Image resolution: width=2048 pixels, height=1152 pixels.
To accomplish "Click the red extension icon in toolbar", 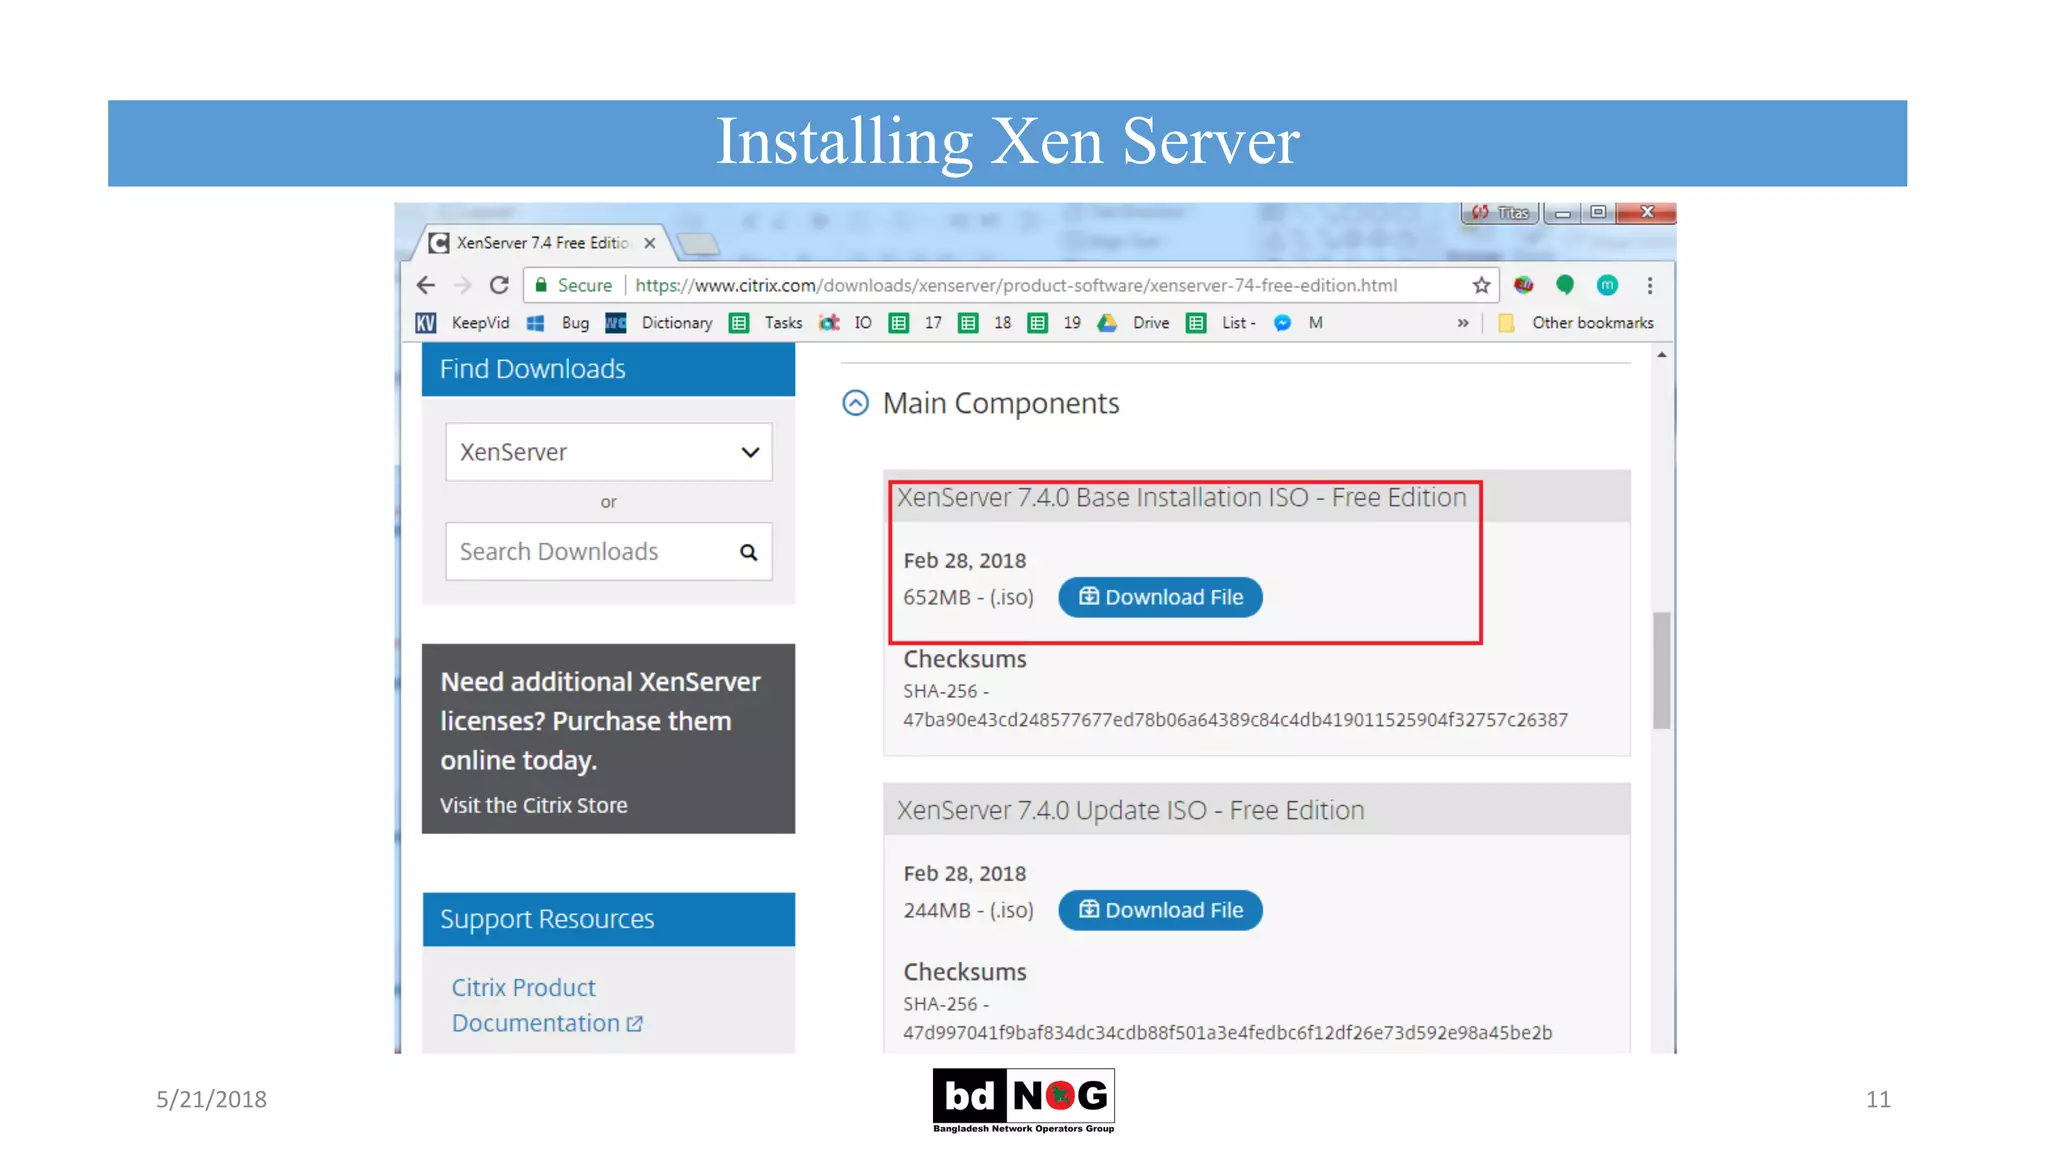I will point(1524,285).
